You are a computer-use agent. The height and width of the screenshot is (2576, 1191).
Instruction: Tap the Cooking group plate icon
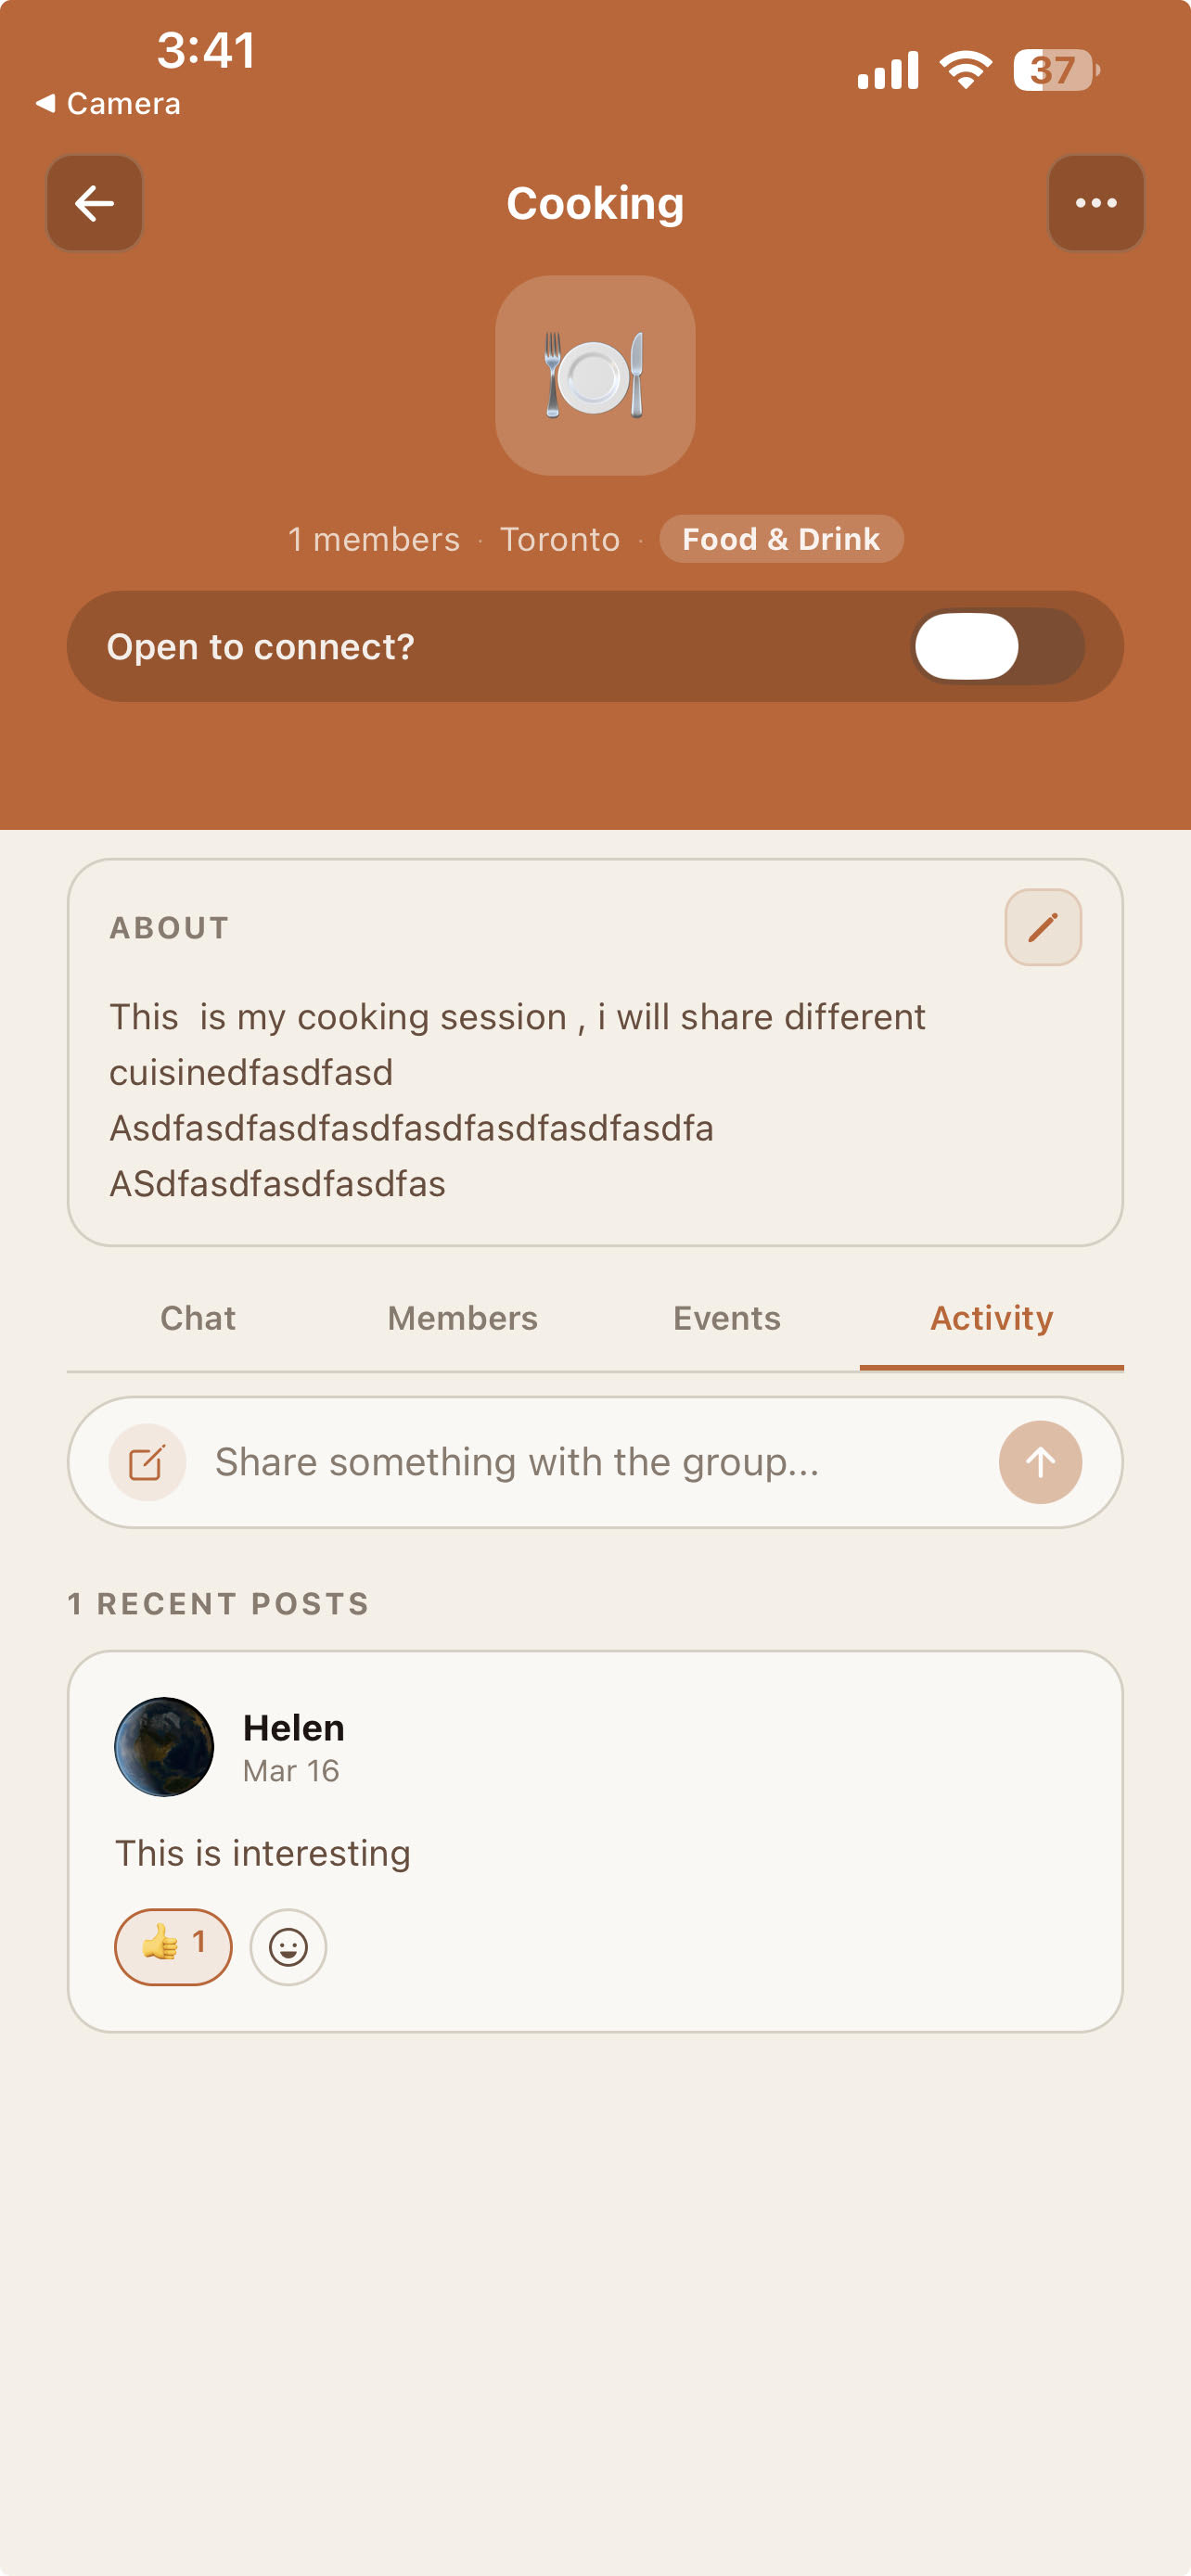[x=595, y=375]
